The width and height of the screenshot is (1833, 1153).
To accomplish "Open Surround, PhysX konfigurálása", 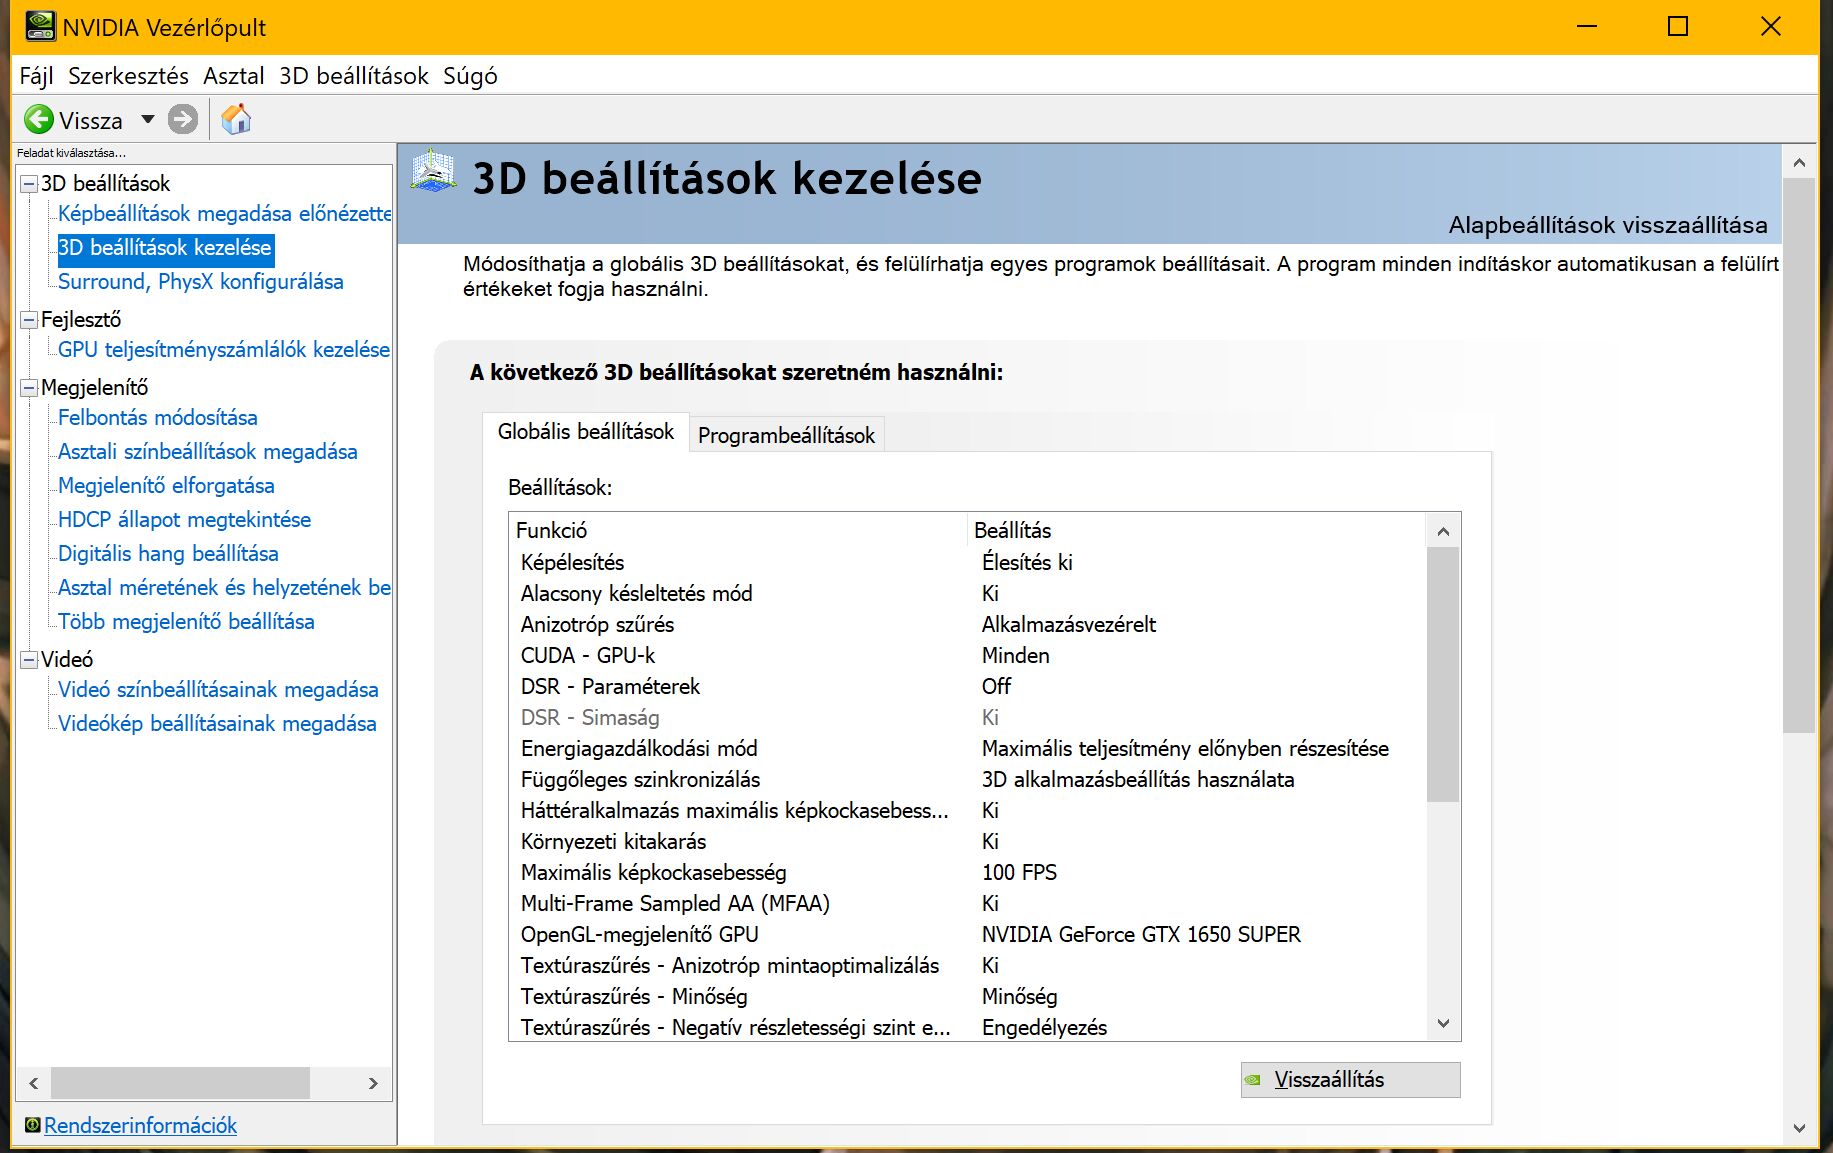I will click(200, 282).
